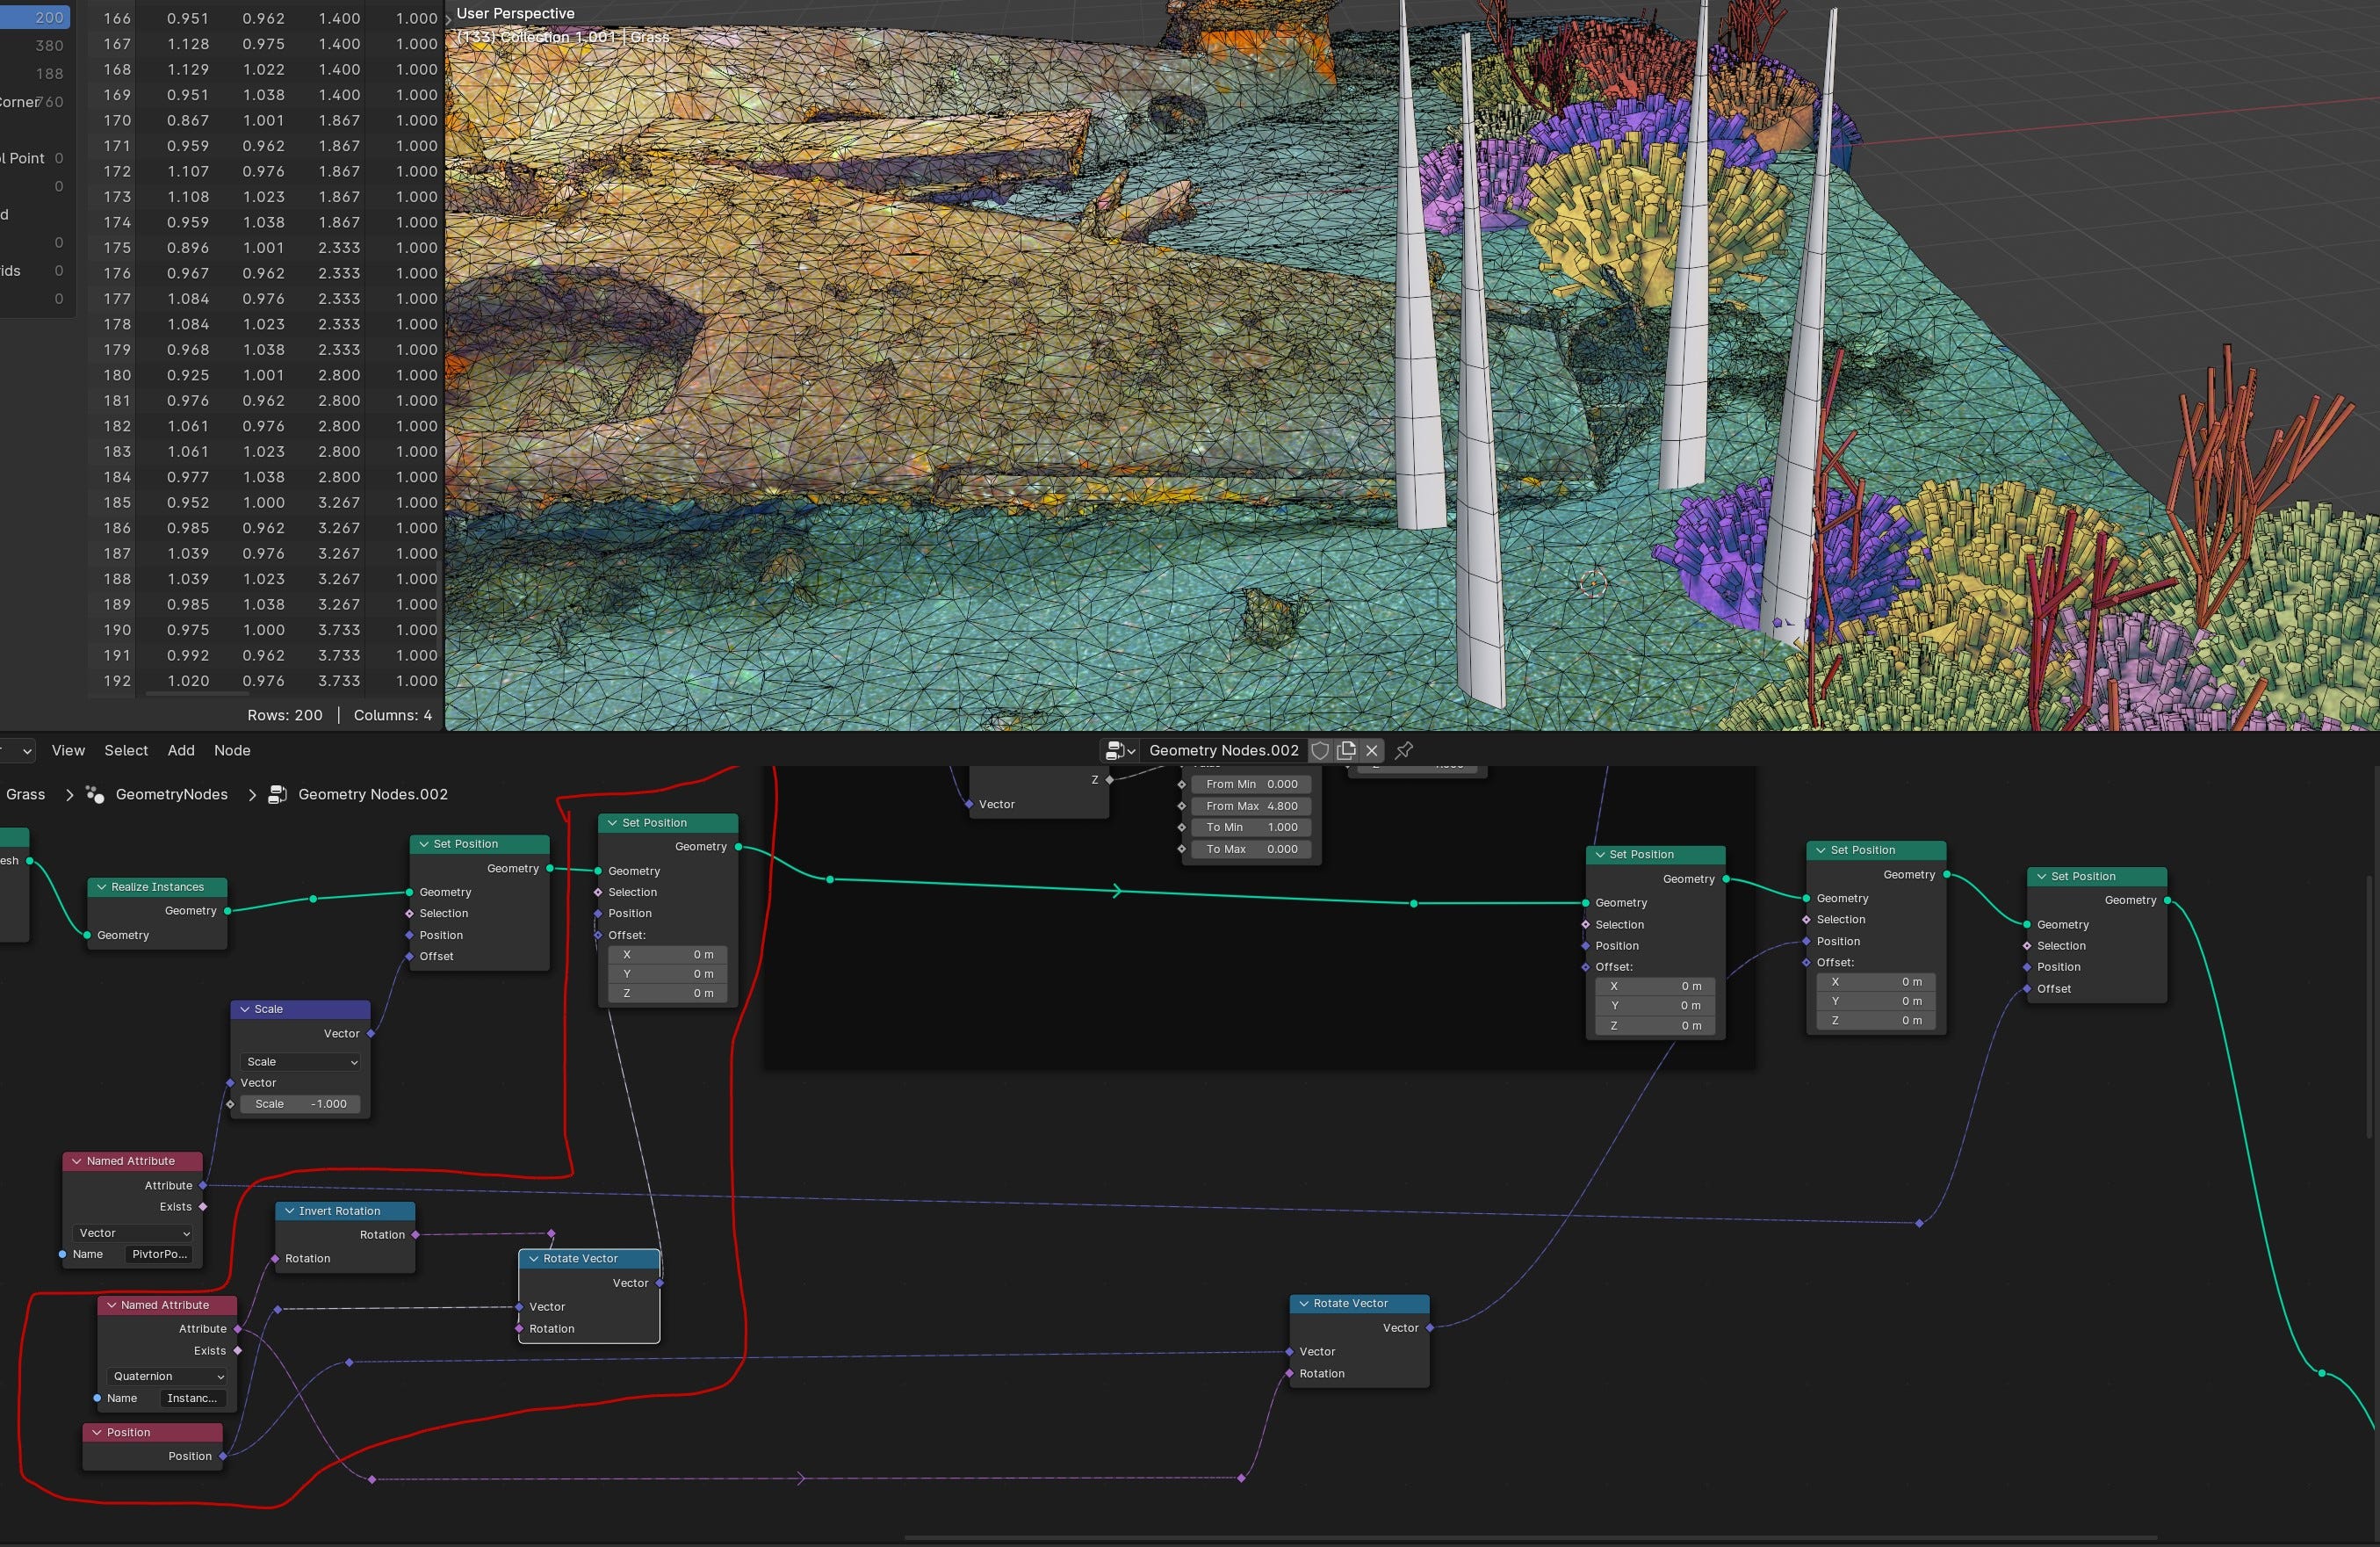Click the Rotation output socket on Invert Rotation
This screenshot has width=2380, height=1547.
[x=415, y=1235]
